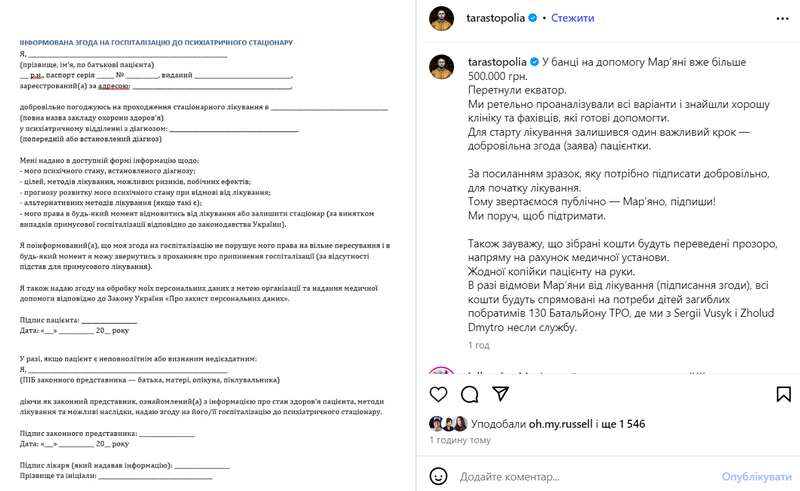Like the post with the heart icon
Screen dimensions: 800x491
[x=440, y=393]
